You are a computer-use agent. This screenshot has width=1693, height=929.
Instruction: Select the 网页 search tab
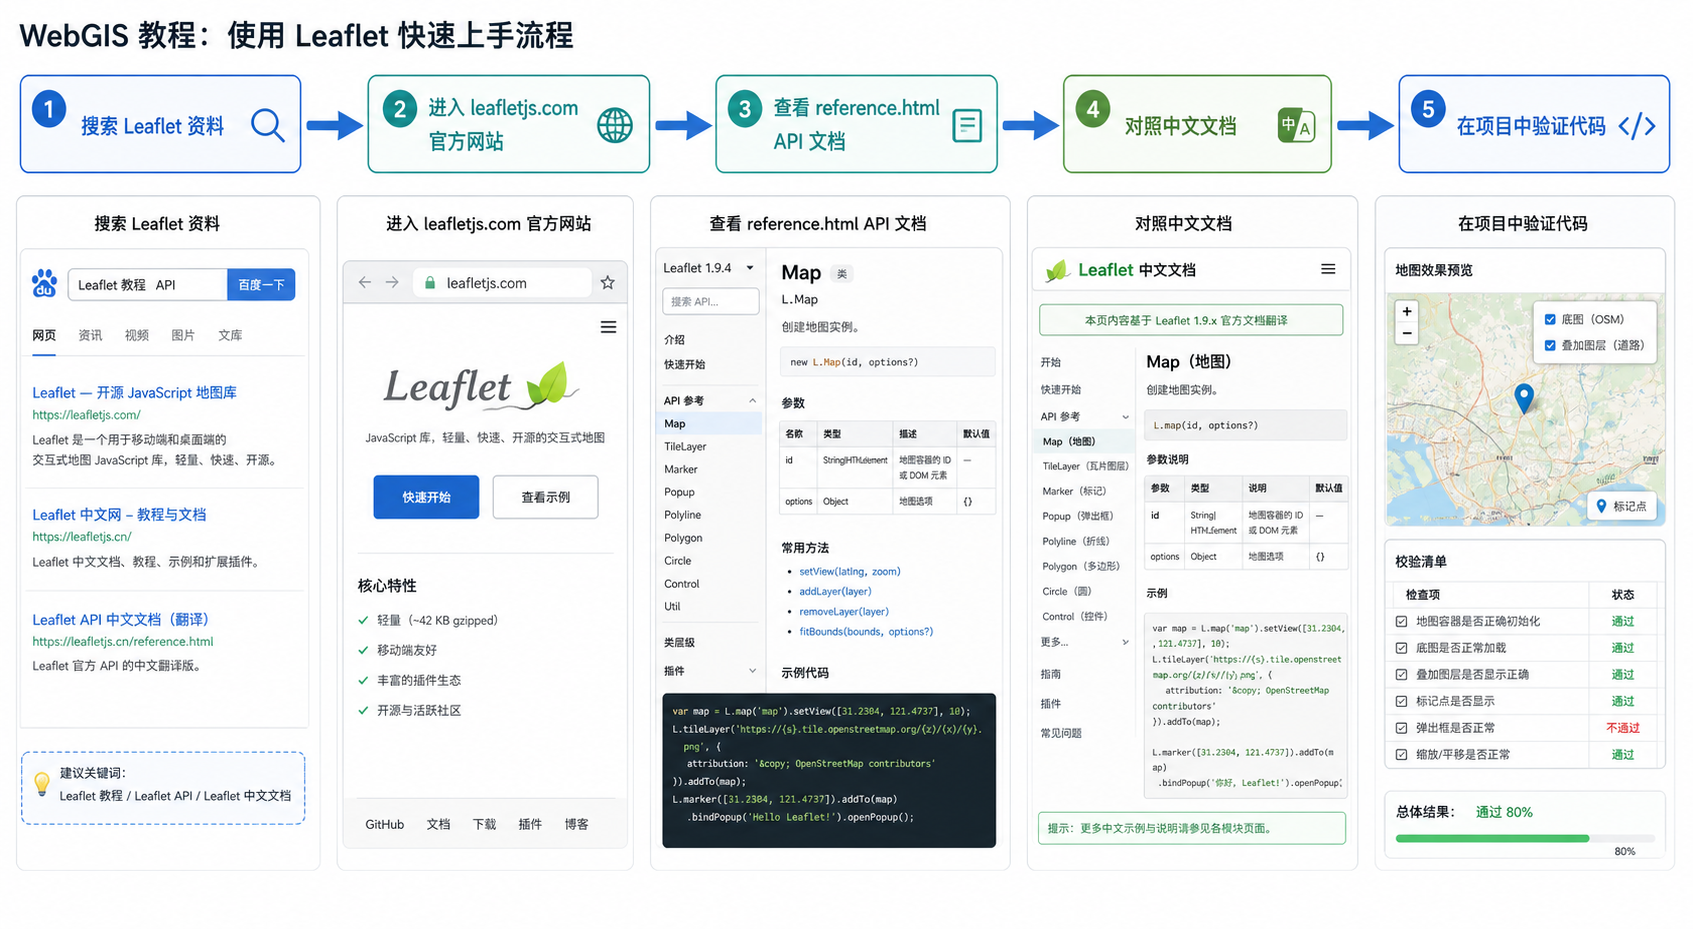click(44, 335)
